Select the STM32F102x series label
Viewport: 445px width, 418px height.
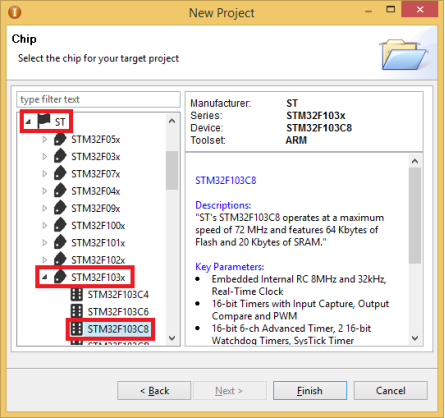point(98,260)
